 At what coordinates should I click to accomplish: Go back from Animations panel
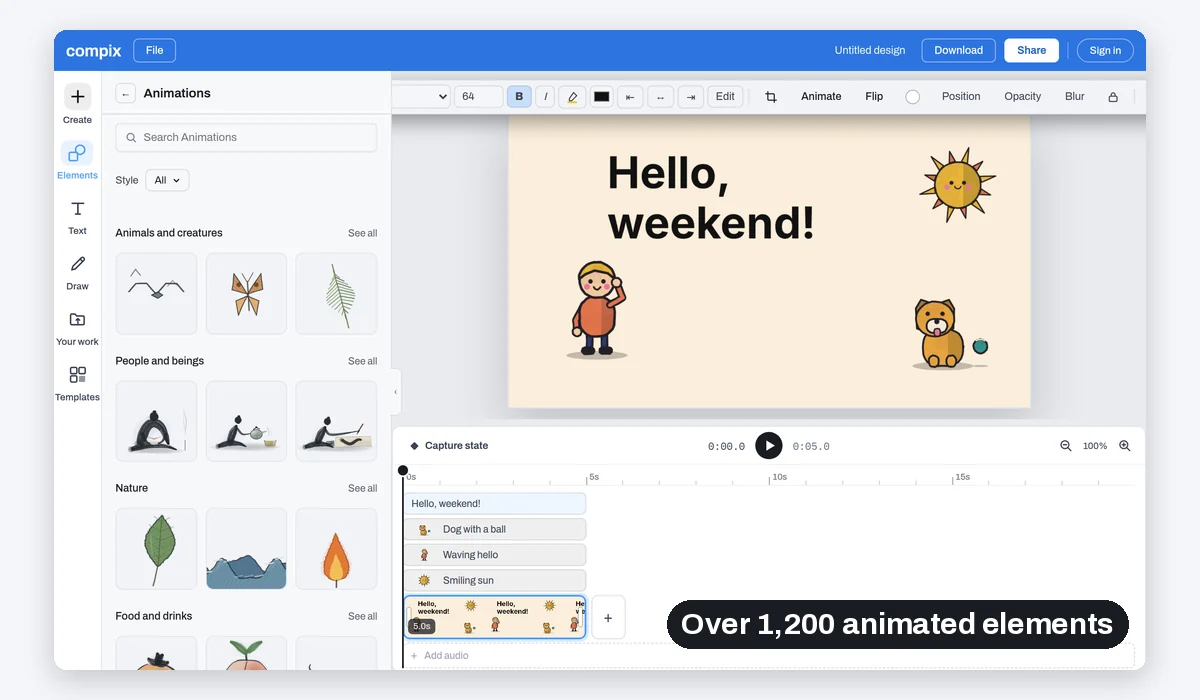click(125, 93)
